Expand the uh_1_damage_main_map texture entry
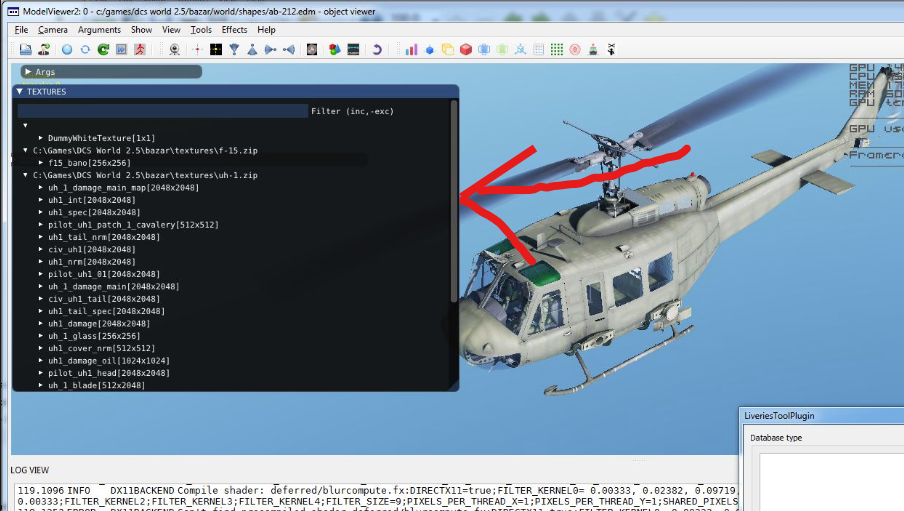Image resolution: width=904 pixels, height=511 pixels. pyautogui.click(x=40, y=187)
